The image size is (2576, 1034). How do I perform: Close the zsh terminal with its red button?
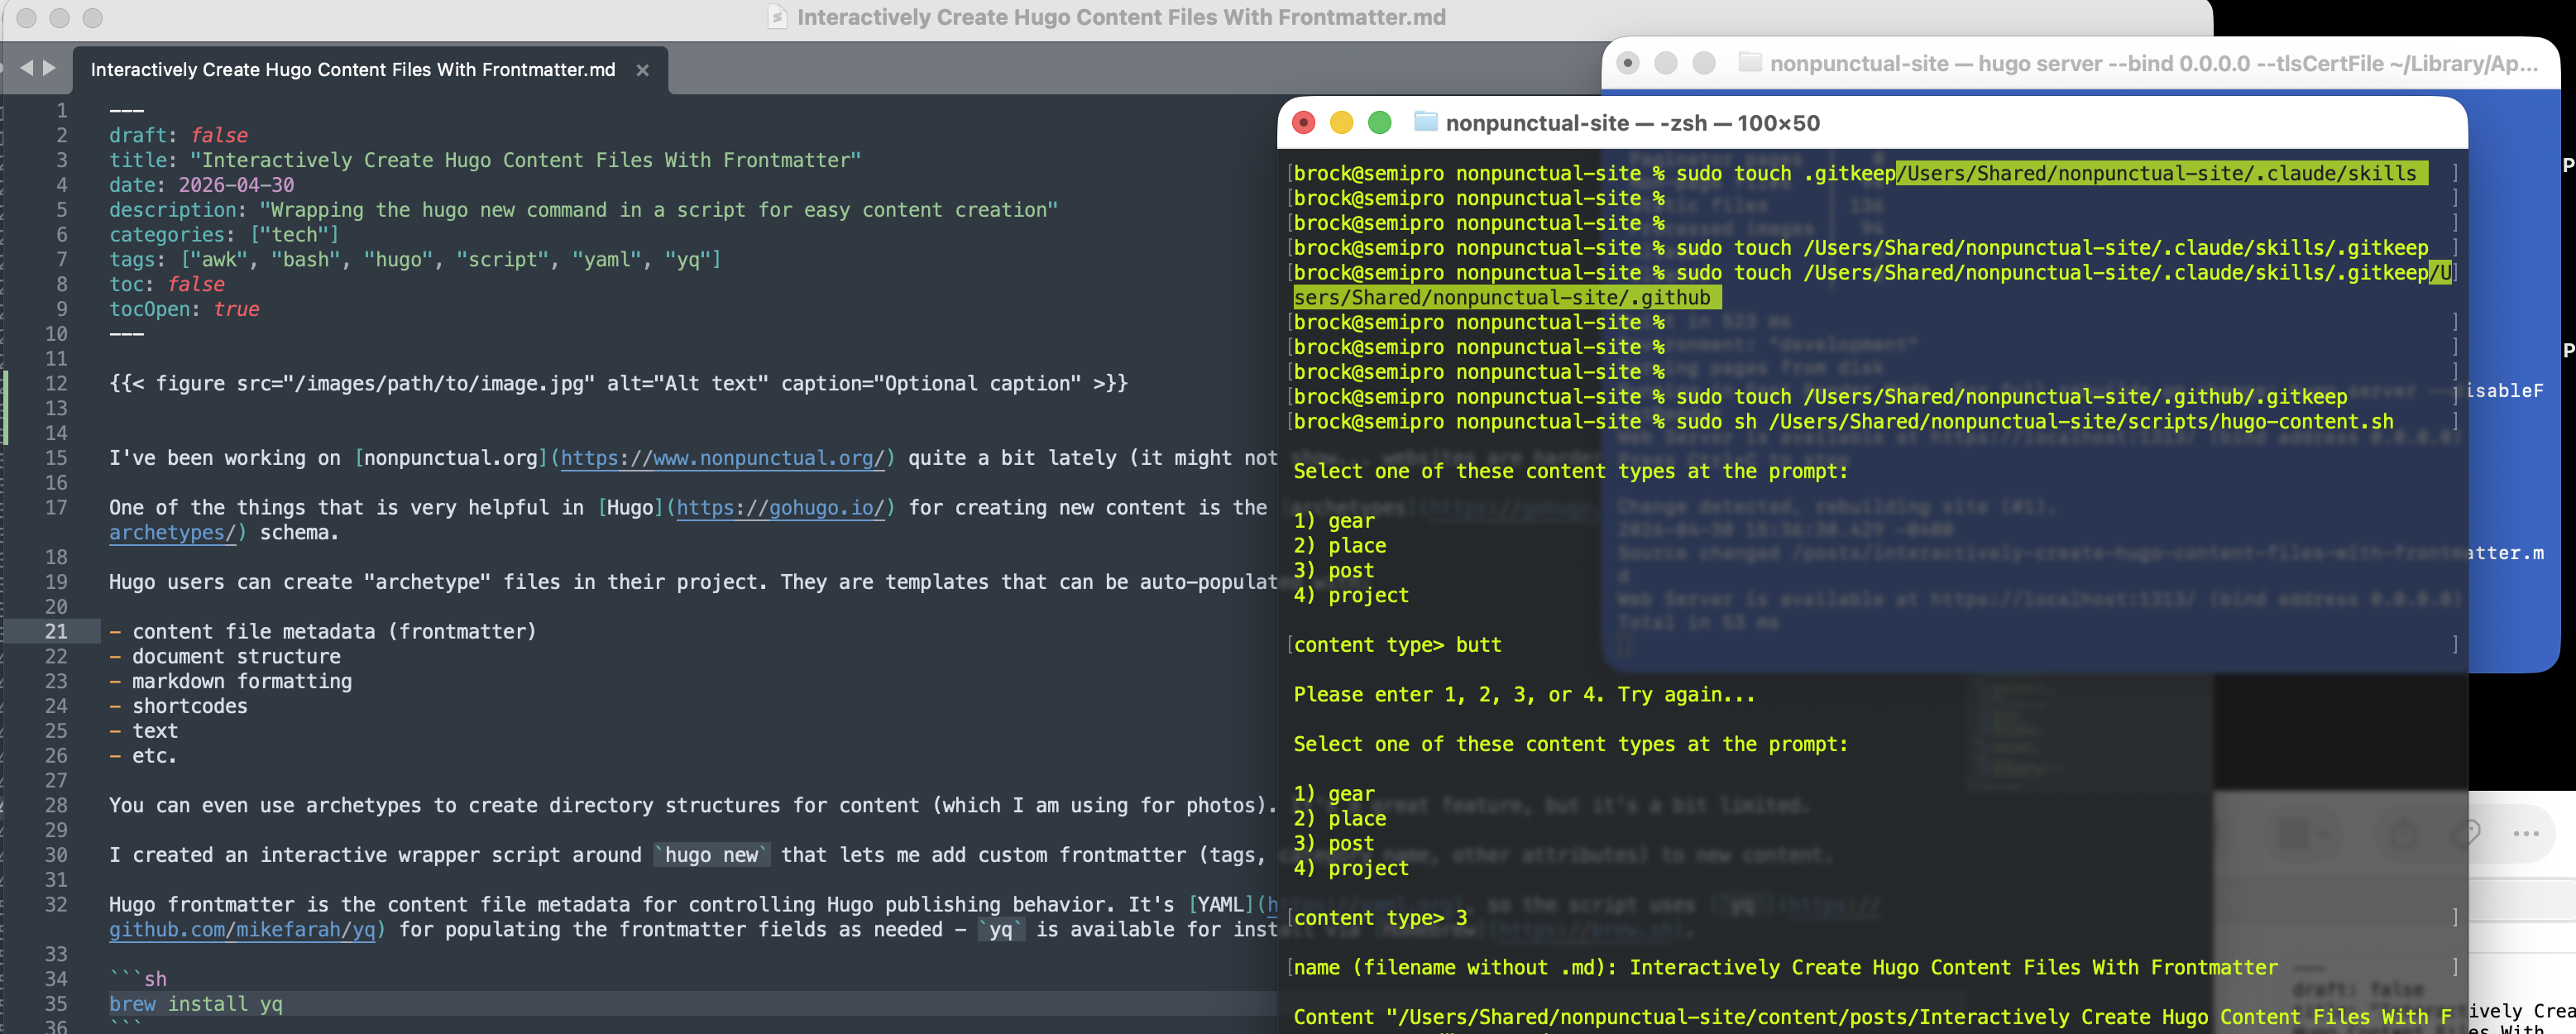(1303, 122)
